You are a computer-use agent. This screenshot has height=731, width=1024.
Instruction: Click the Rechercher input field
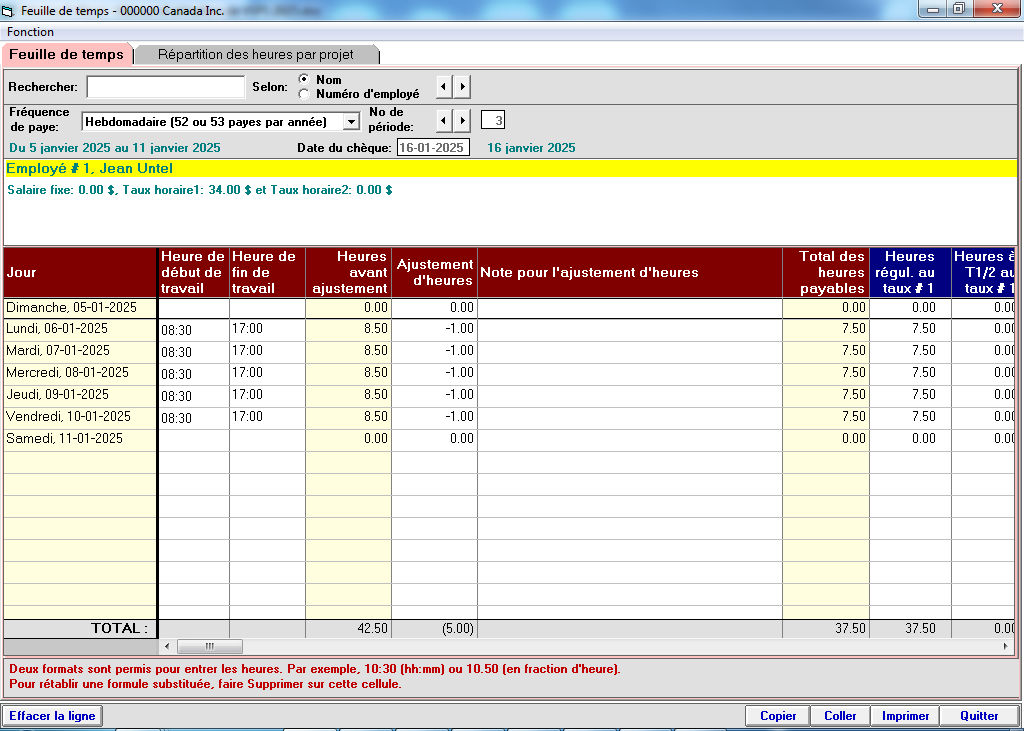pyautogui.click(x=165, y=88)
